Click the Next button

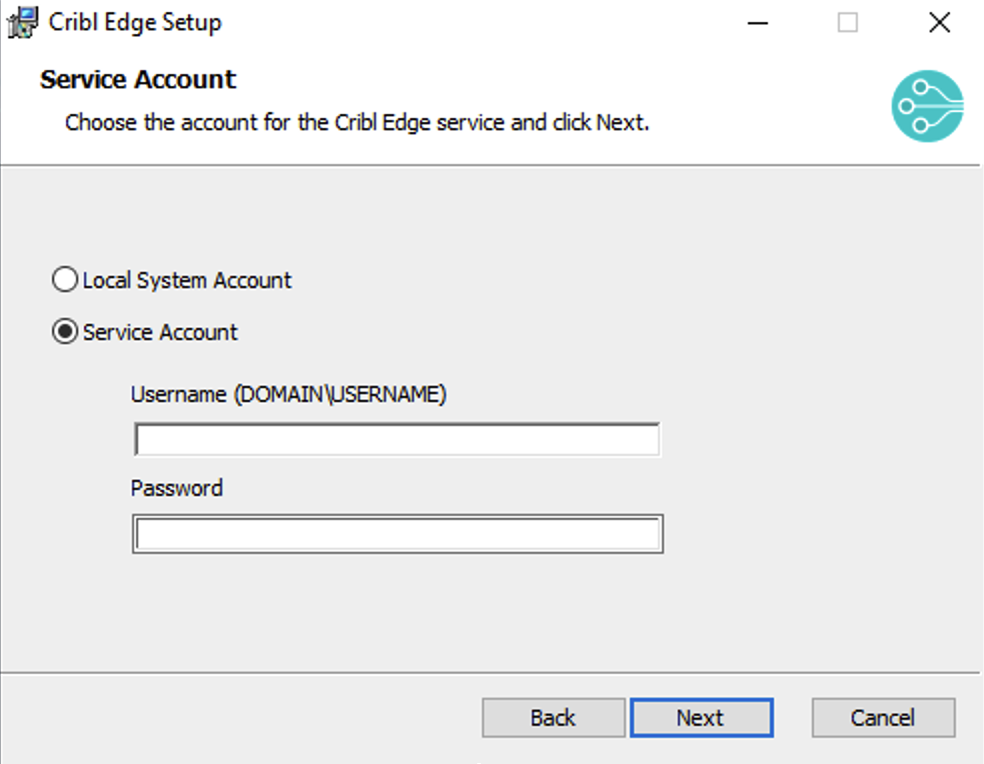(x=701, y=717)
